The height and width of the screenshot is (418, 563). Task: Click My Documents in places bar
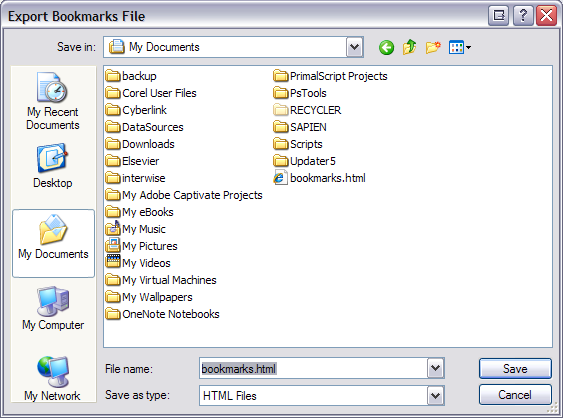click(53, 243)
